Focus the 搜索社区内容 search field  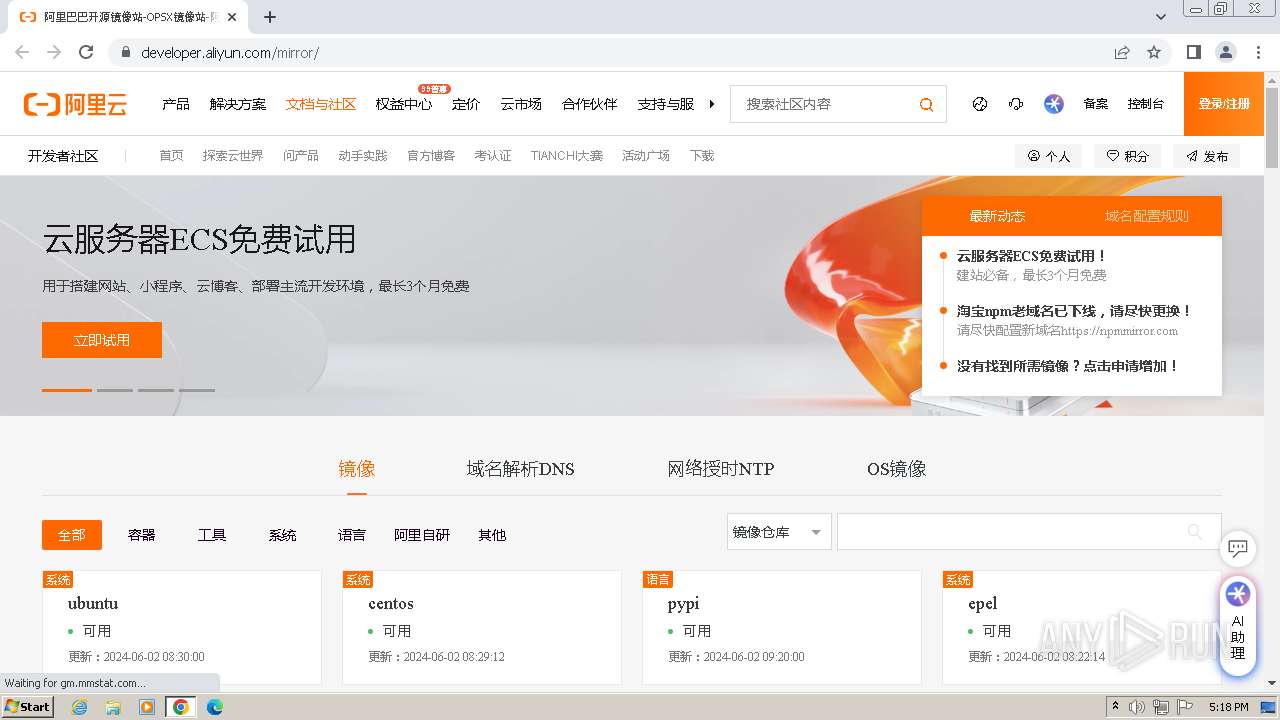coord(822,104)
